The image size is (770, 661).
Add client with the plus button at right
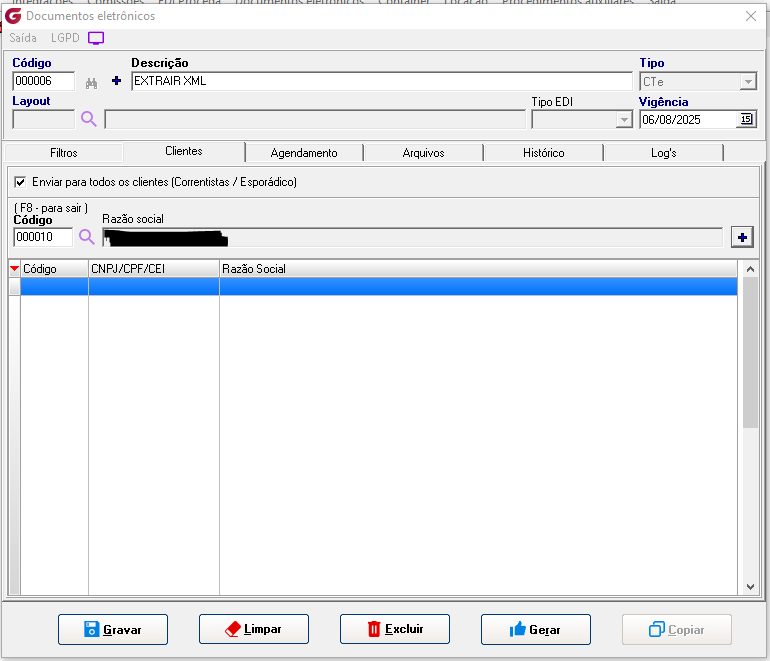742,238
